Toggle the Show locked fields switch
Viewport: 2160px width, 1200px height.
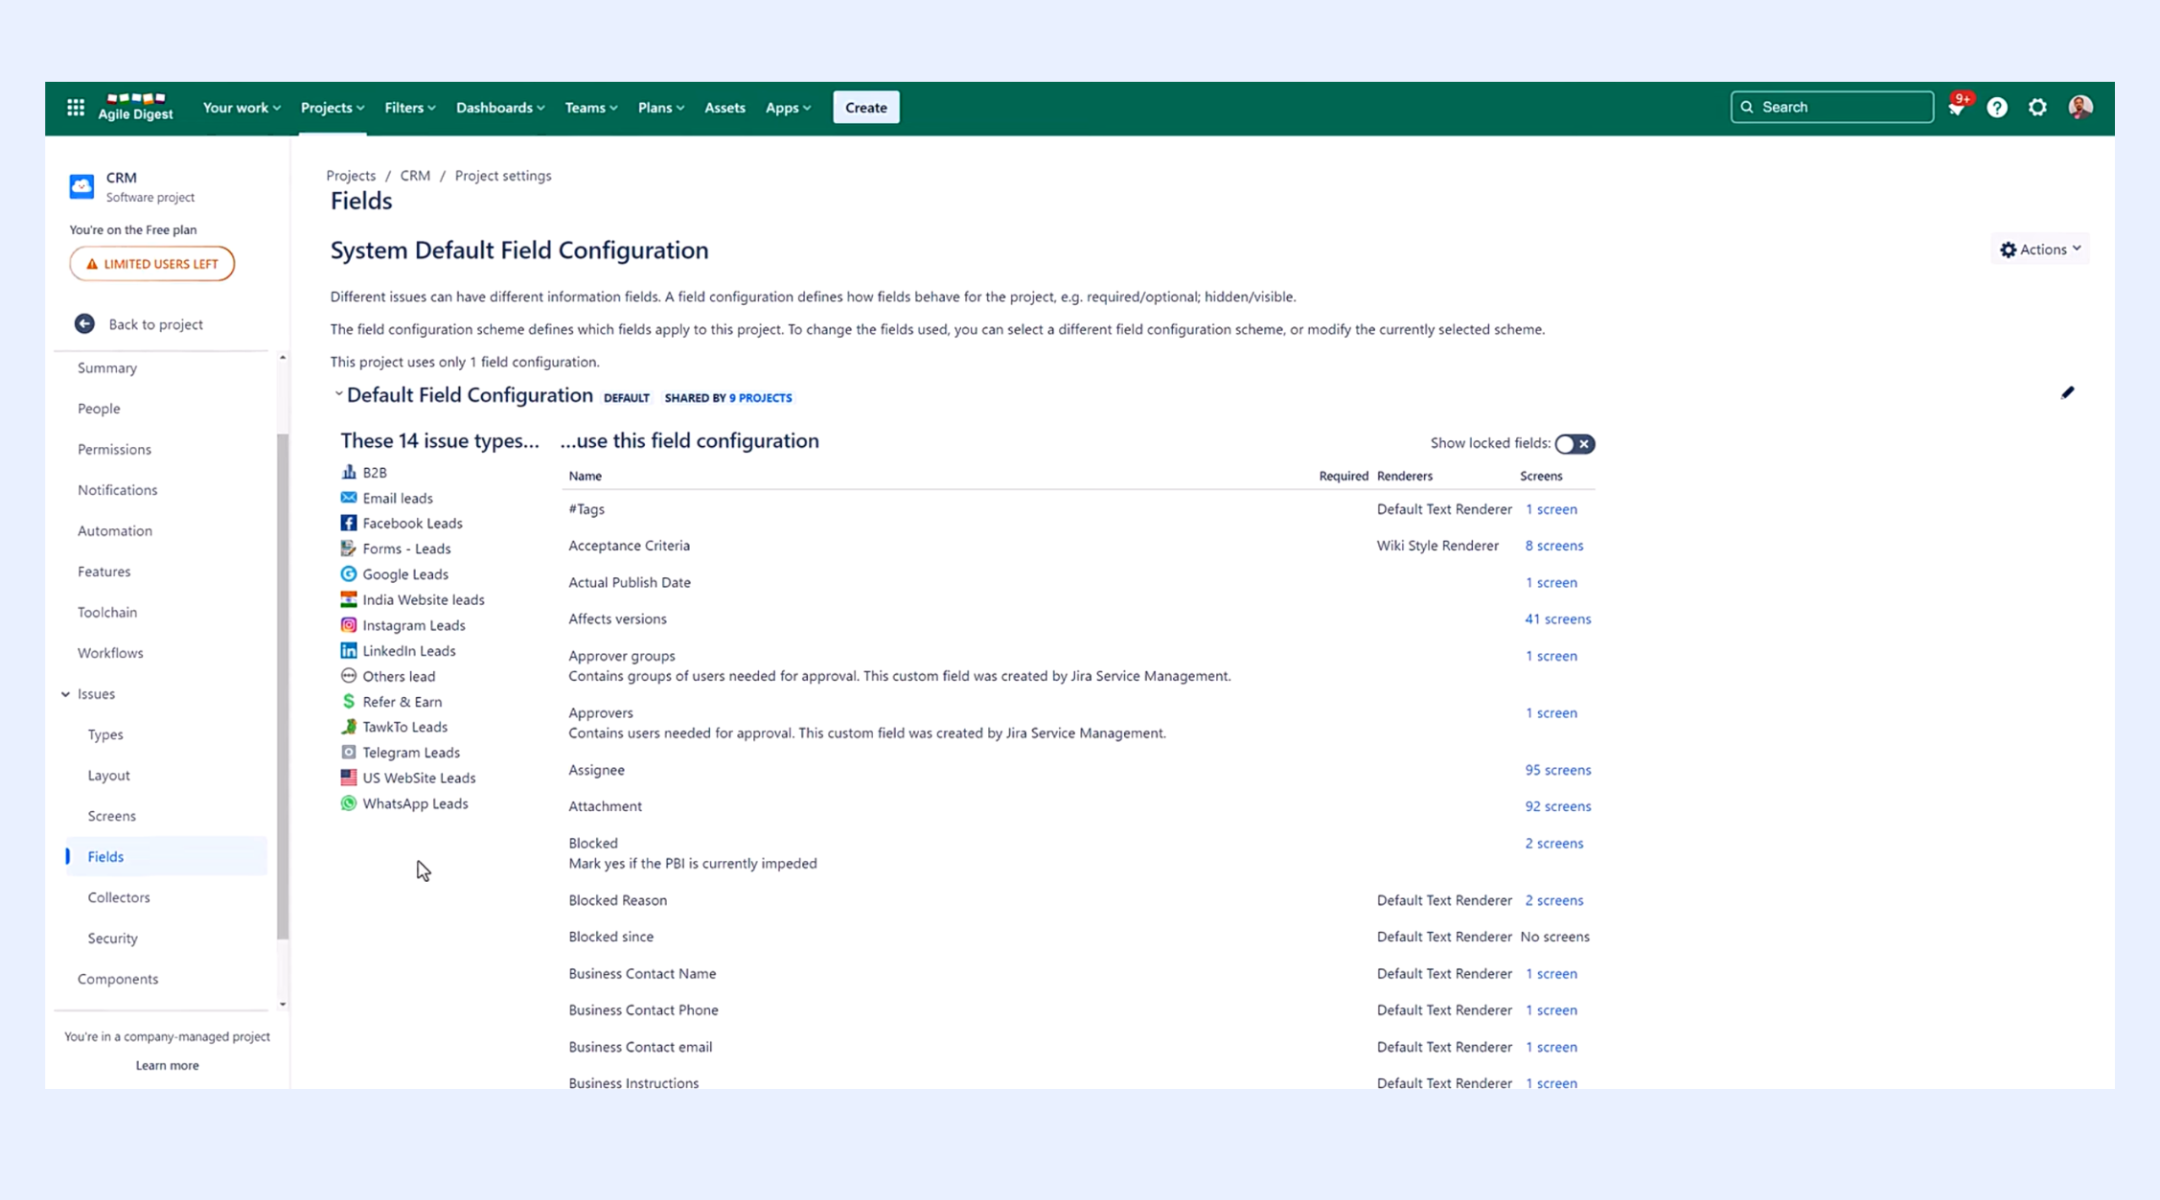click(x=1575, y=444)
